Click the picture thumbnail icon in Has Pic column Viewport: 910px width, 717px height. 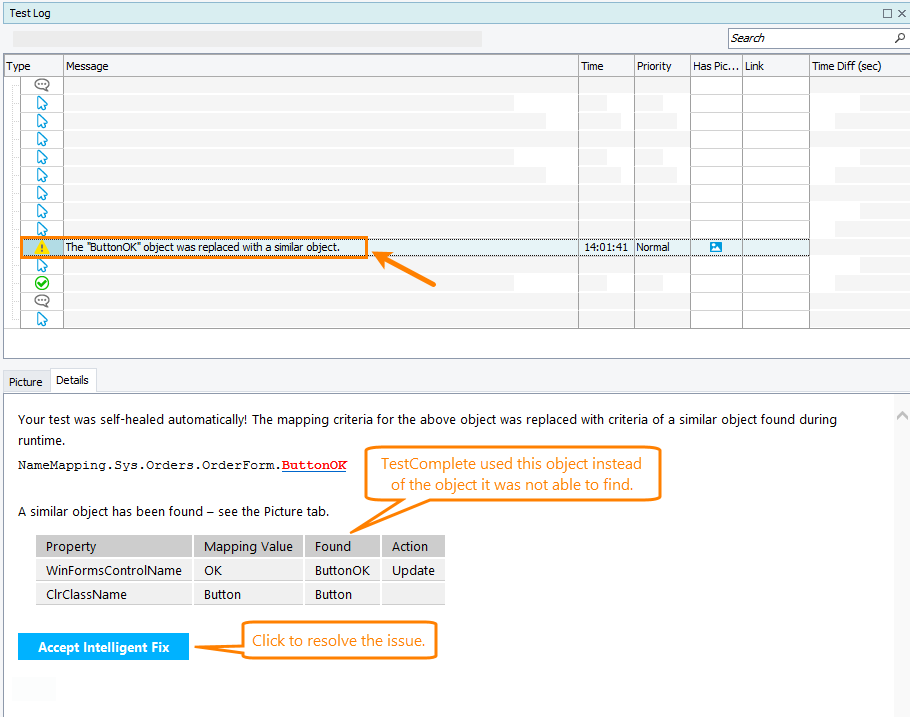pyautogui.click(x=714, y=247)
